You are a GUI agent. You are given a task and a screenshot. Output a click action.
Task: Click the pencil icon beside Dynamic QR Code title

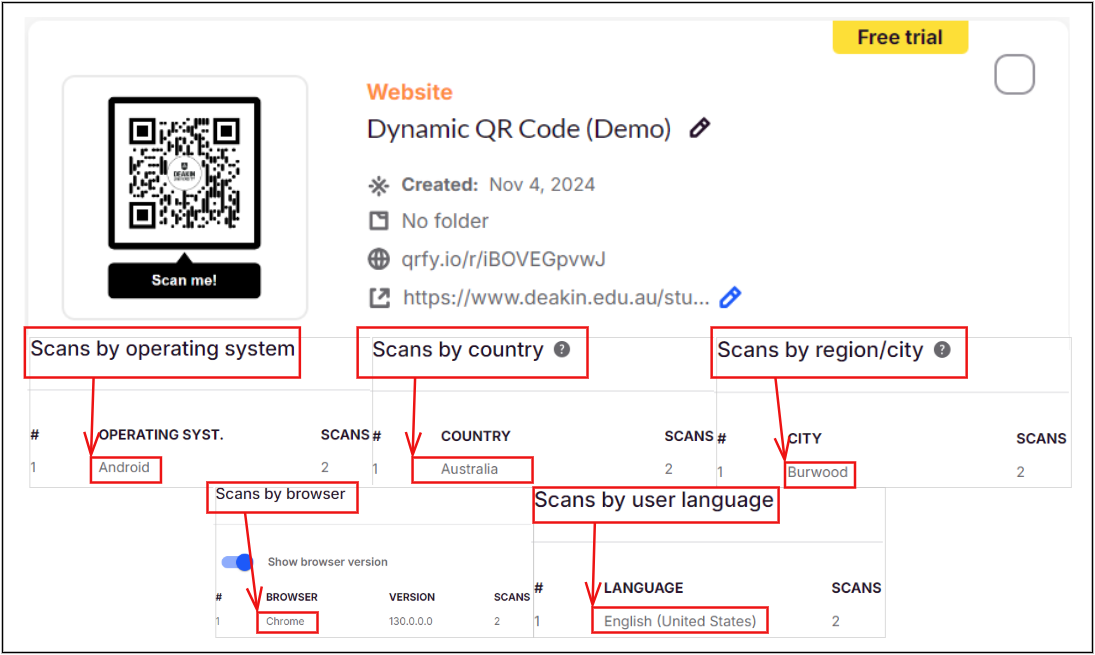coord(700,128)
